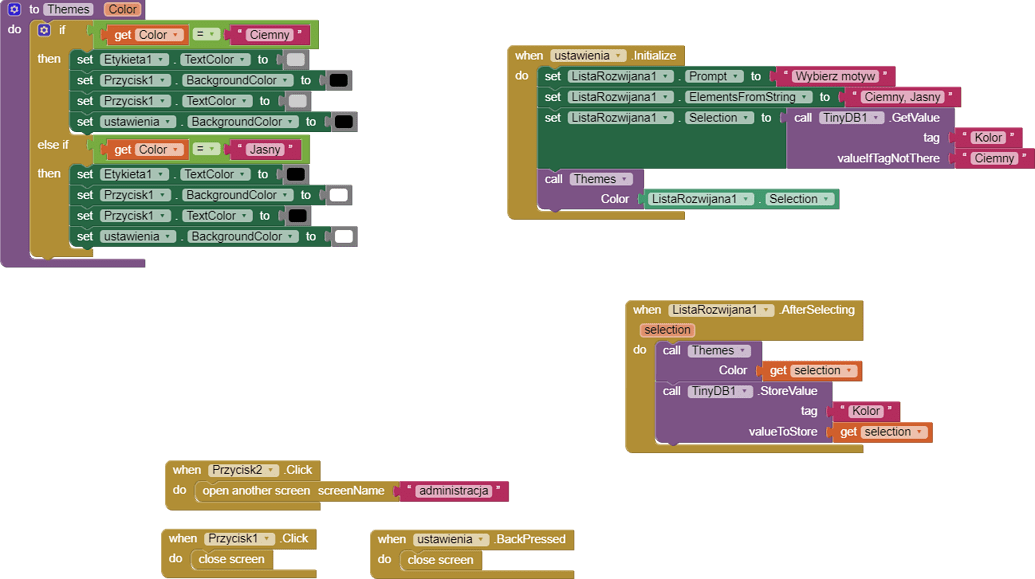Click light gray swatch for Etykieta1 TextColor
1035x579 pixels.
pyautogui.click(x=296, y=60)
